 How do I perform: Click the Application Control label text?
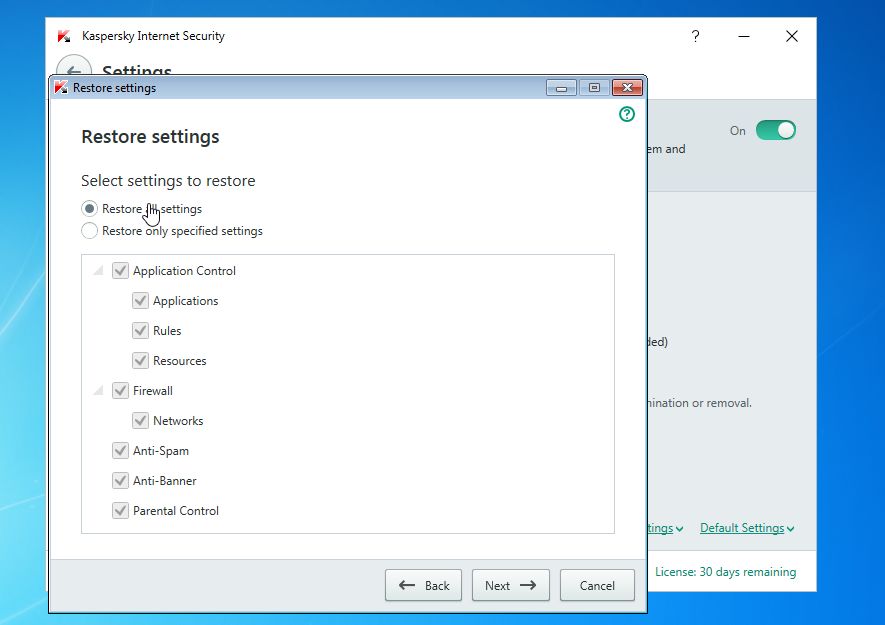184,271
